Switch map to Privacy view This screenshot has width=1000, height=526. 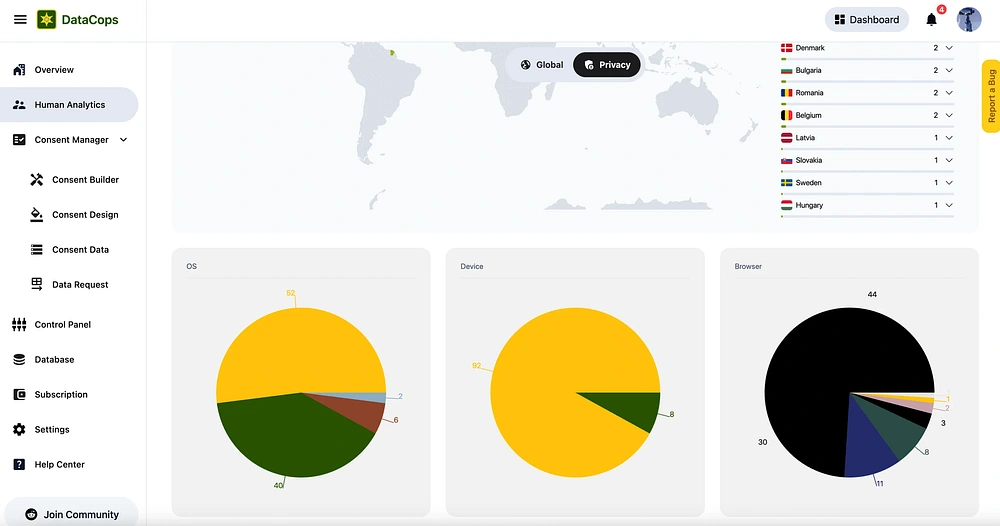coord(607,64)
